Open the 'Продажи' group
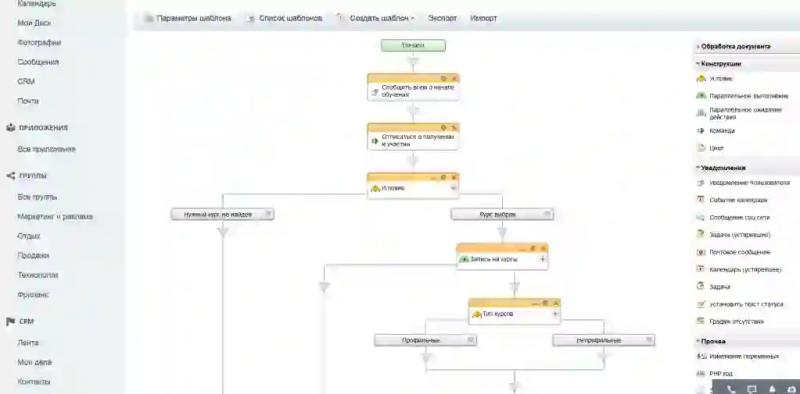 (34, 256)
